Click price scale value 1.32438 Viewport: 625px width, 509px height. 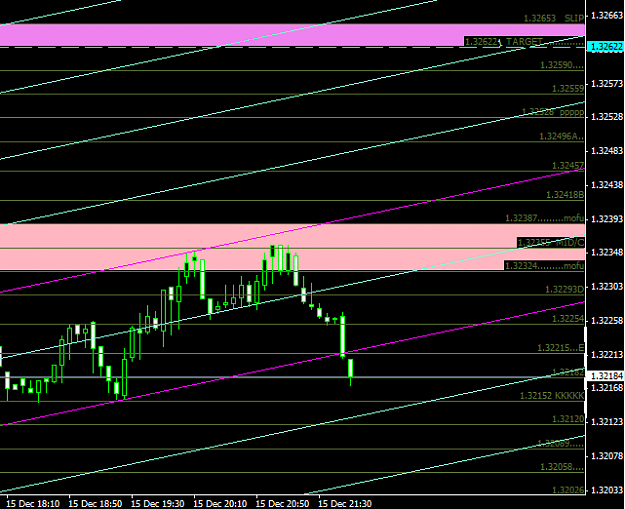tap(606, 185)
